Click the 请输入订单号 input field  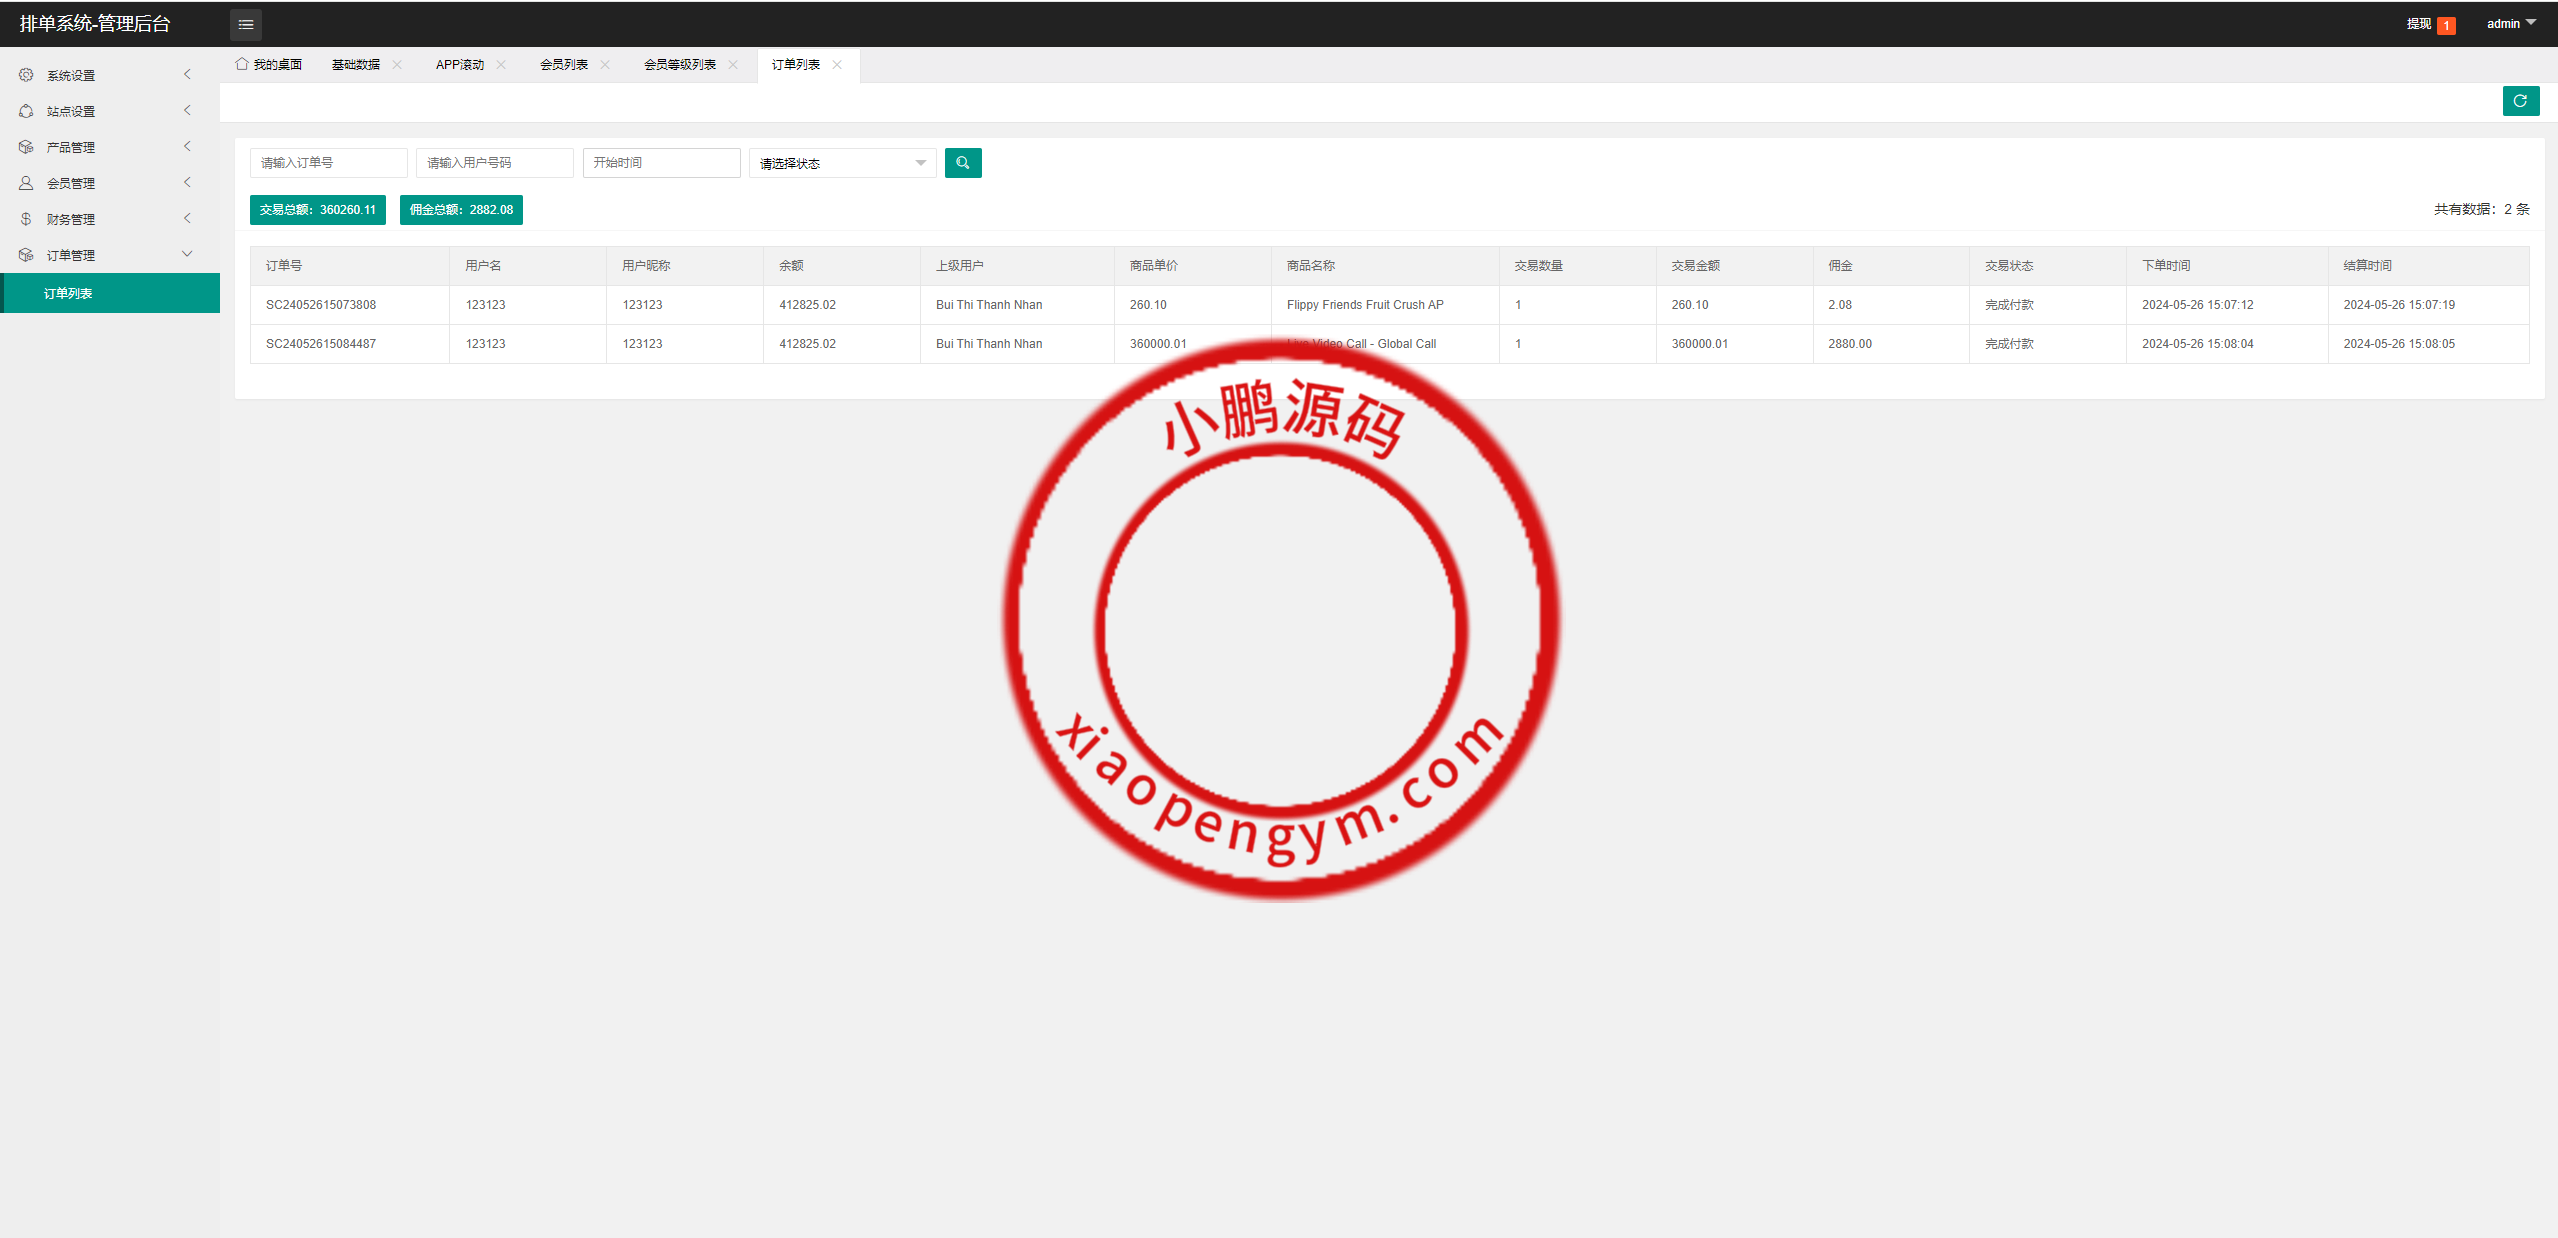click(x=328, y=162)
